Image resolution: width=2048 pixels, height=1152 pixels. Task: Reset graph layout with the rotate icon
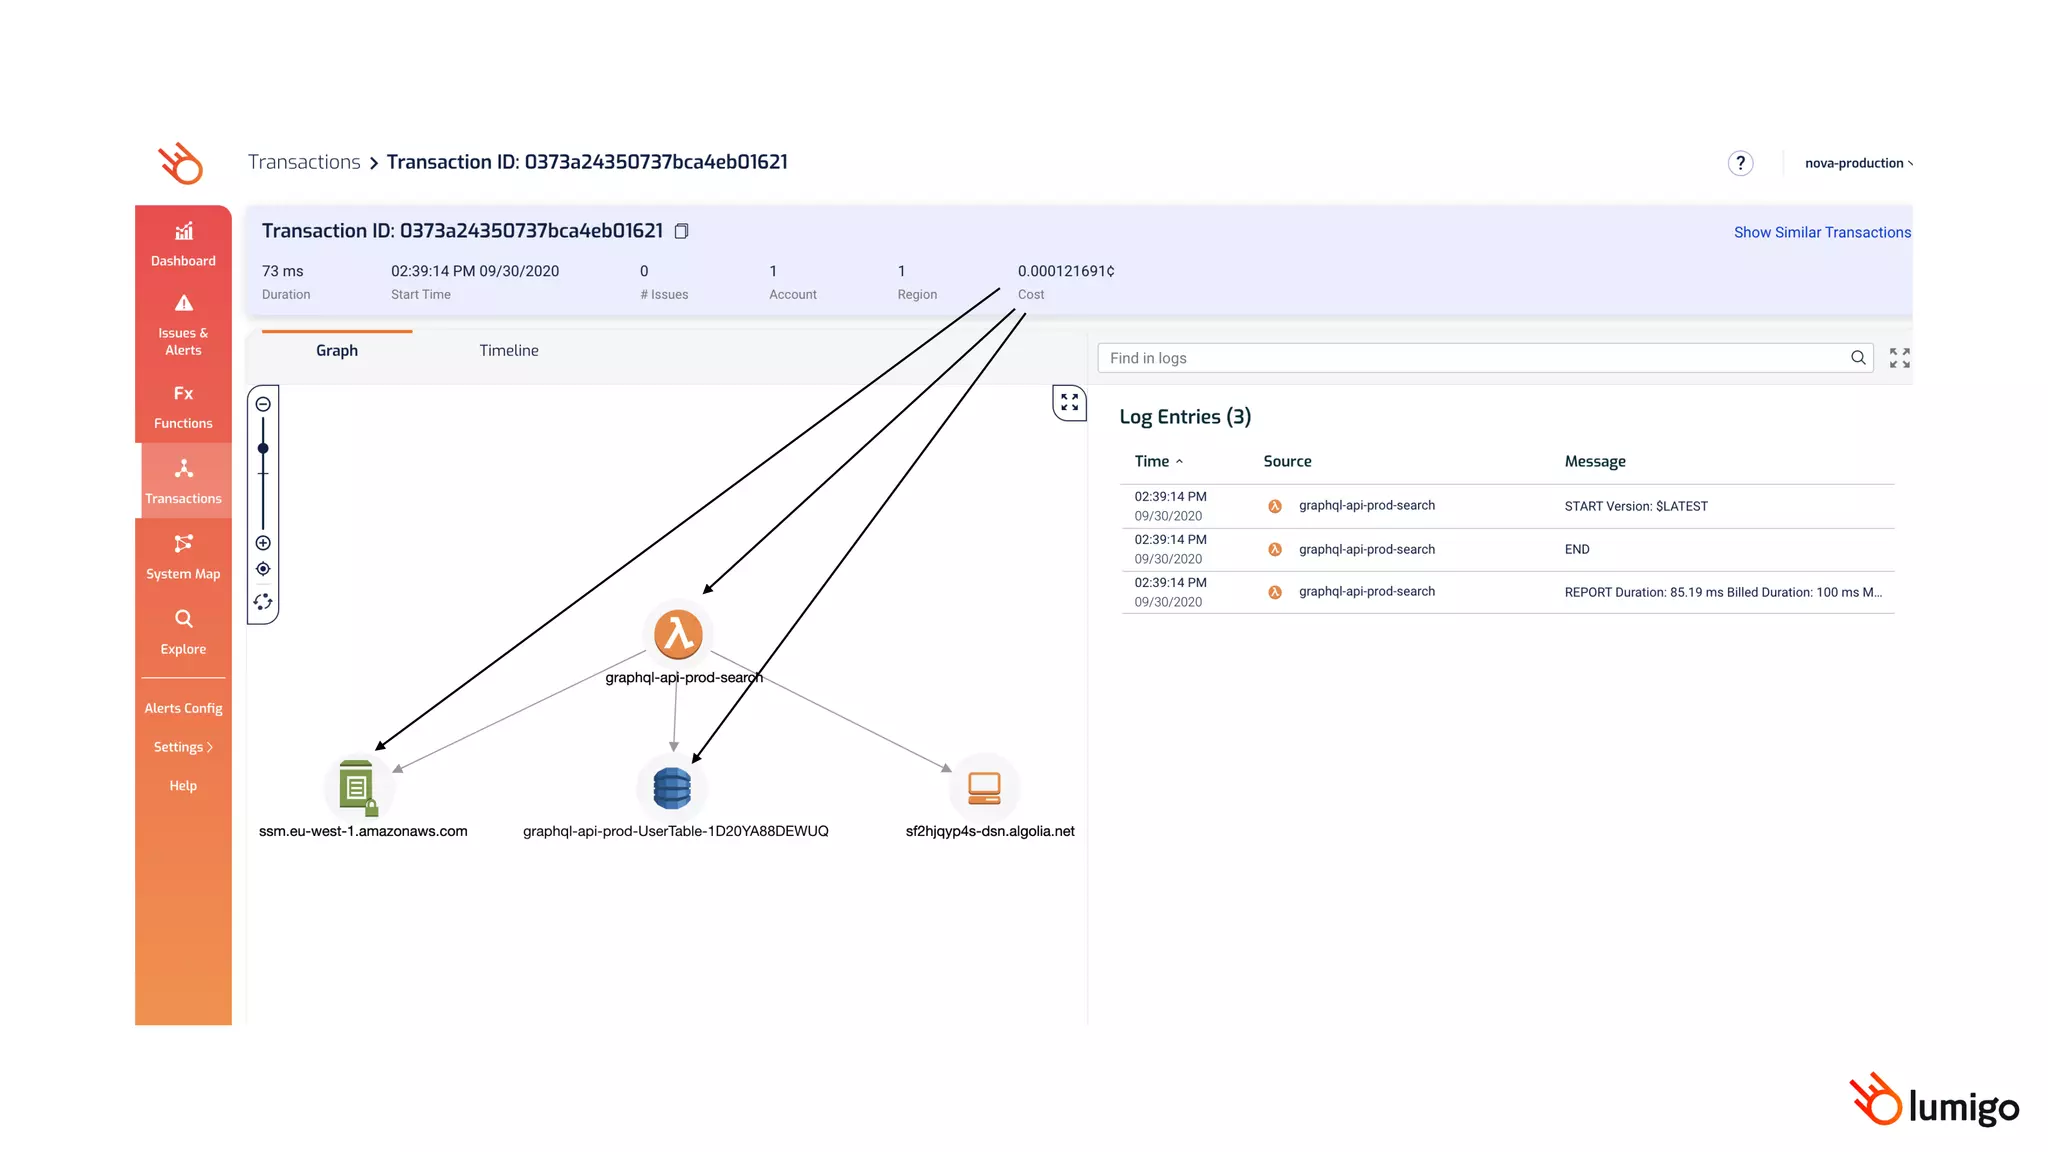coord(263,602)
